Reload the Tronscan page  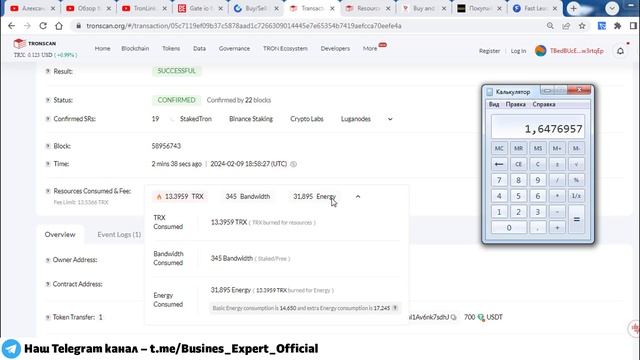tap(43, 26)
